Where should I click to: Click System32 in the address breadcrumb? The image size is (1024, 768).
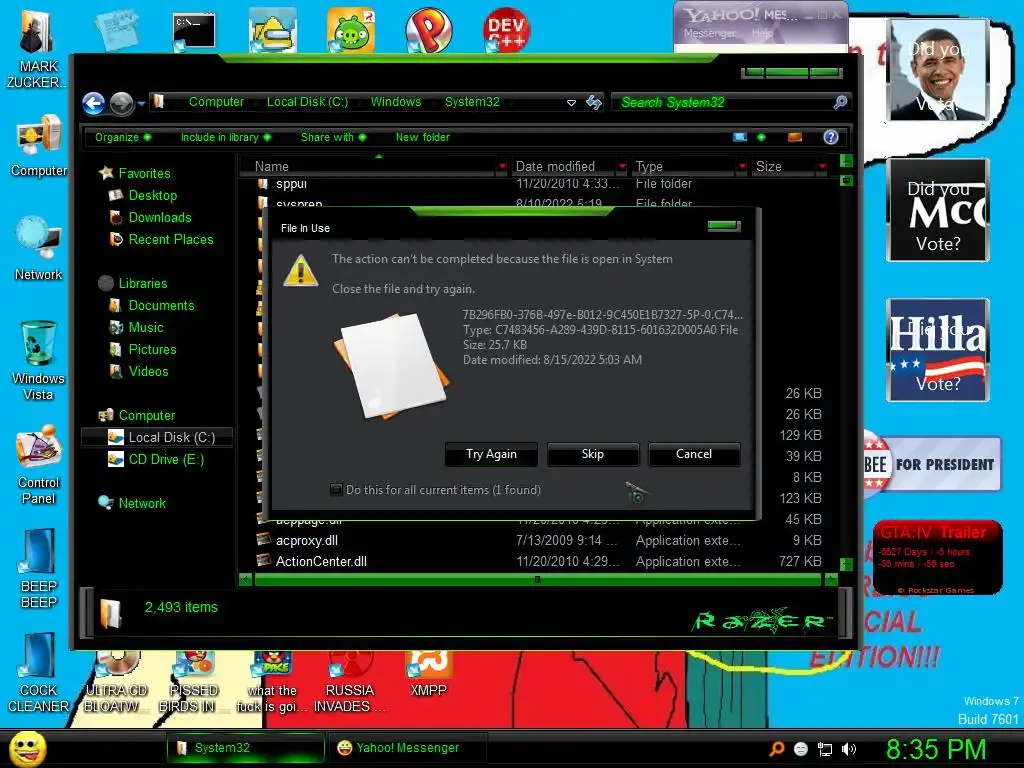(472, 102)
